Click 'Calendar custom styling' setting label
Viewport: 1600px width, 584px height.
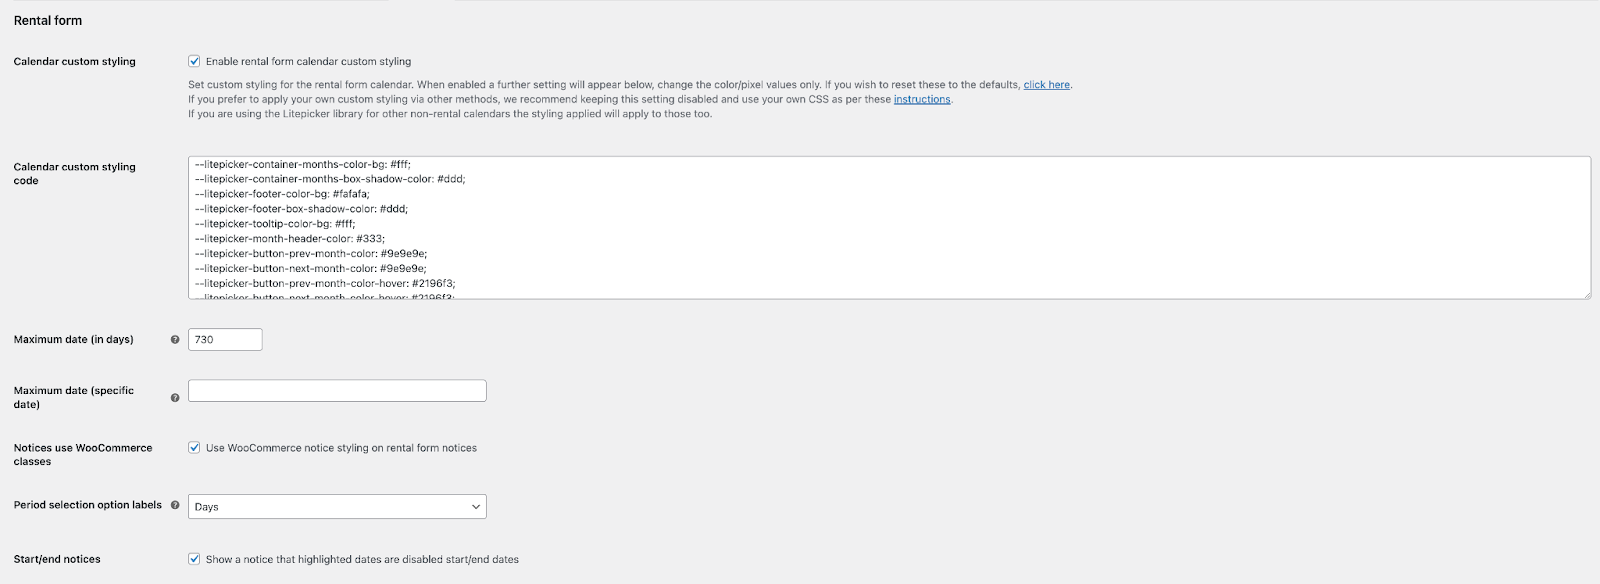tap(75, 61)
